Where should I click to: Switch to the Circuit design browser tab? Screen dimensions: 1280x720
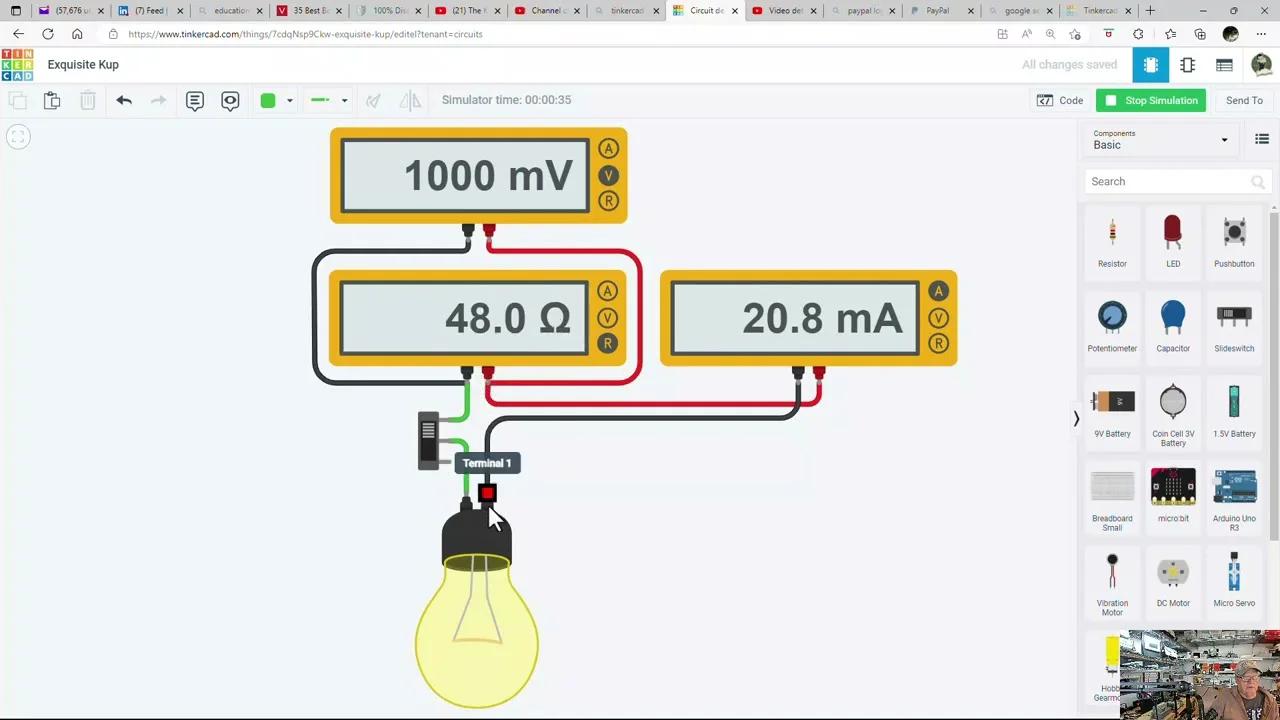(x=706, y=11)
